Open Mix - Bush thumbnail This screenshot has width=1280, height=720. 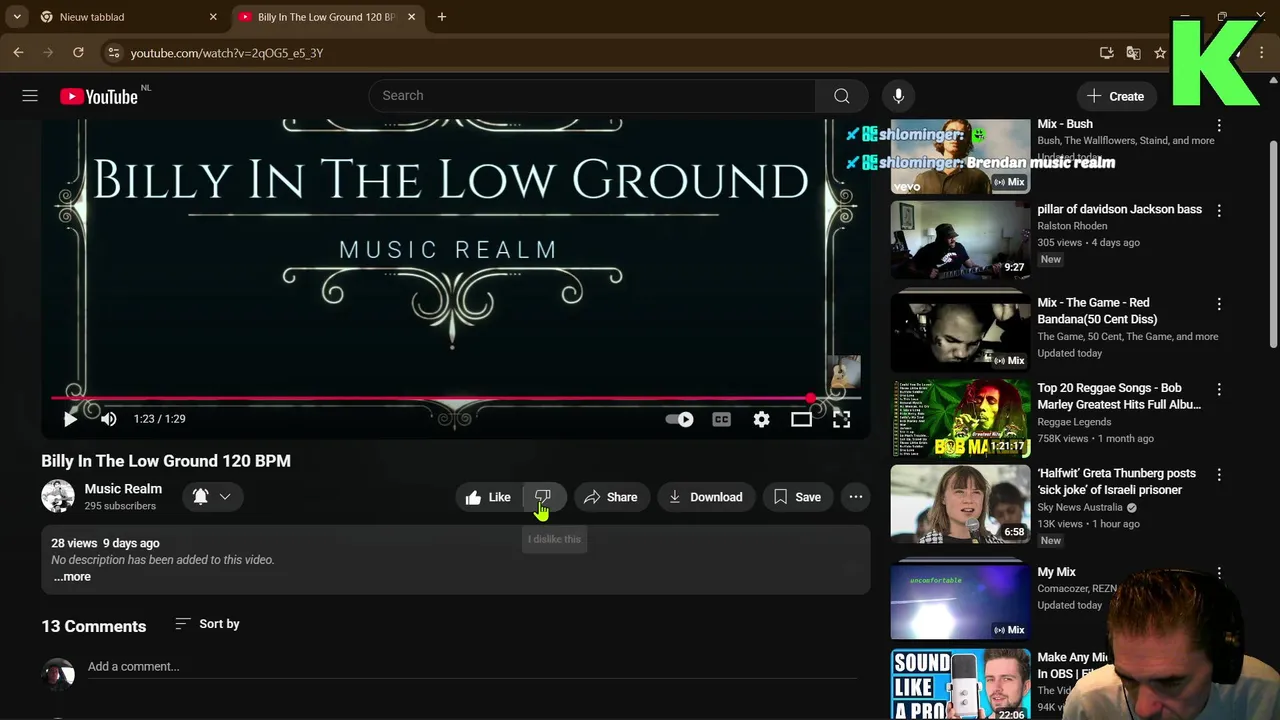[x=960, y=156]
